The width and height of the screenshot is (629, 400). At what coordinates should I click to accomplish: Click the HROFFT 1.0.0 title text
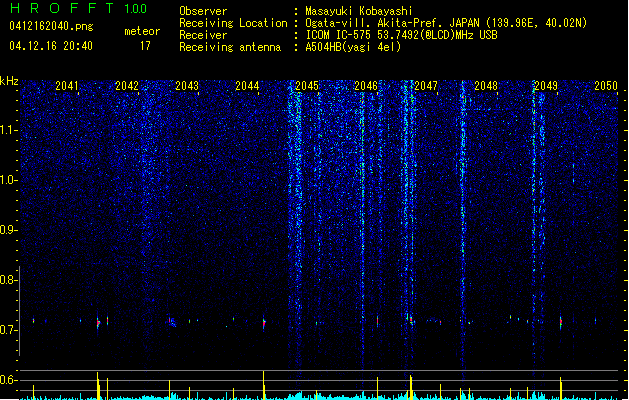tap(78, 8)
